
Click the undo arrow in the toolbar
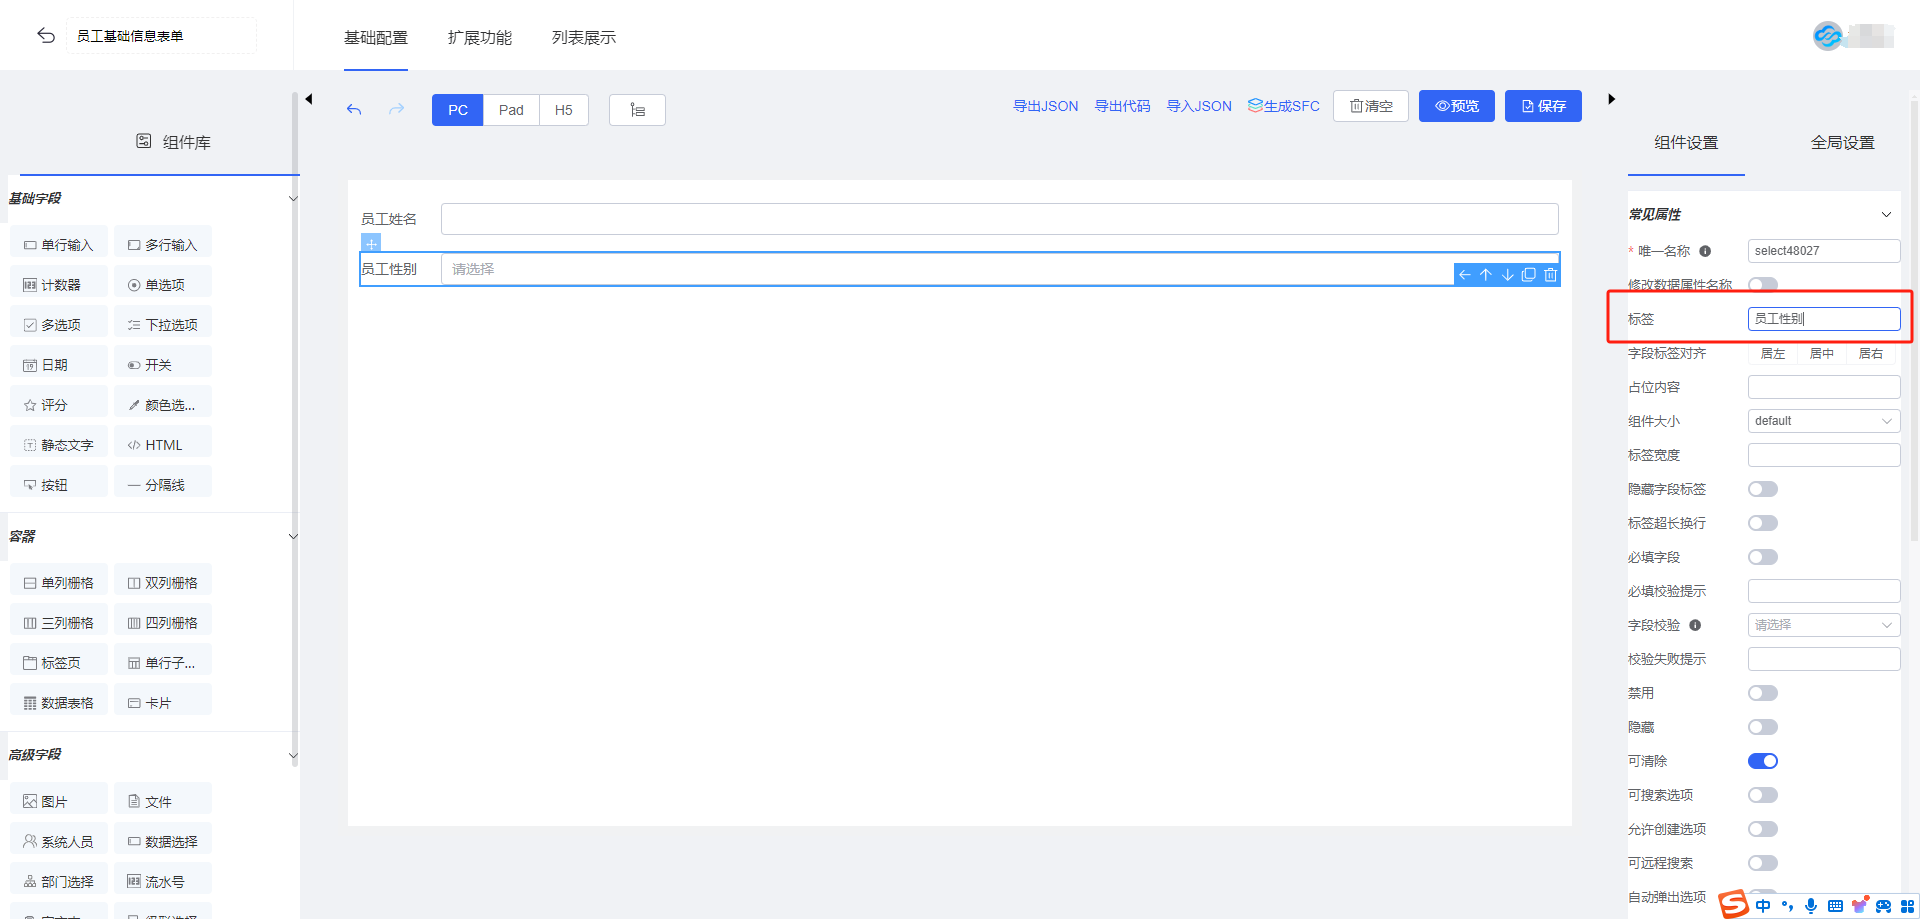click(x=354, y=109)
